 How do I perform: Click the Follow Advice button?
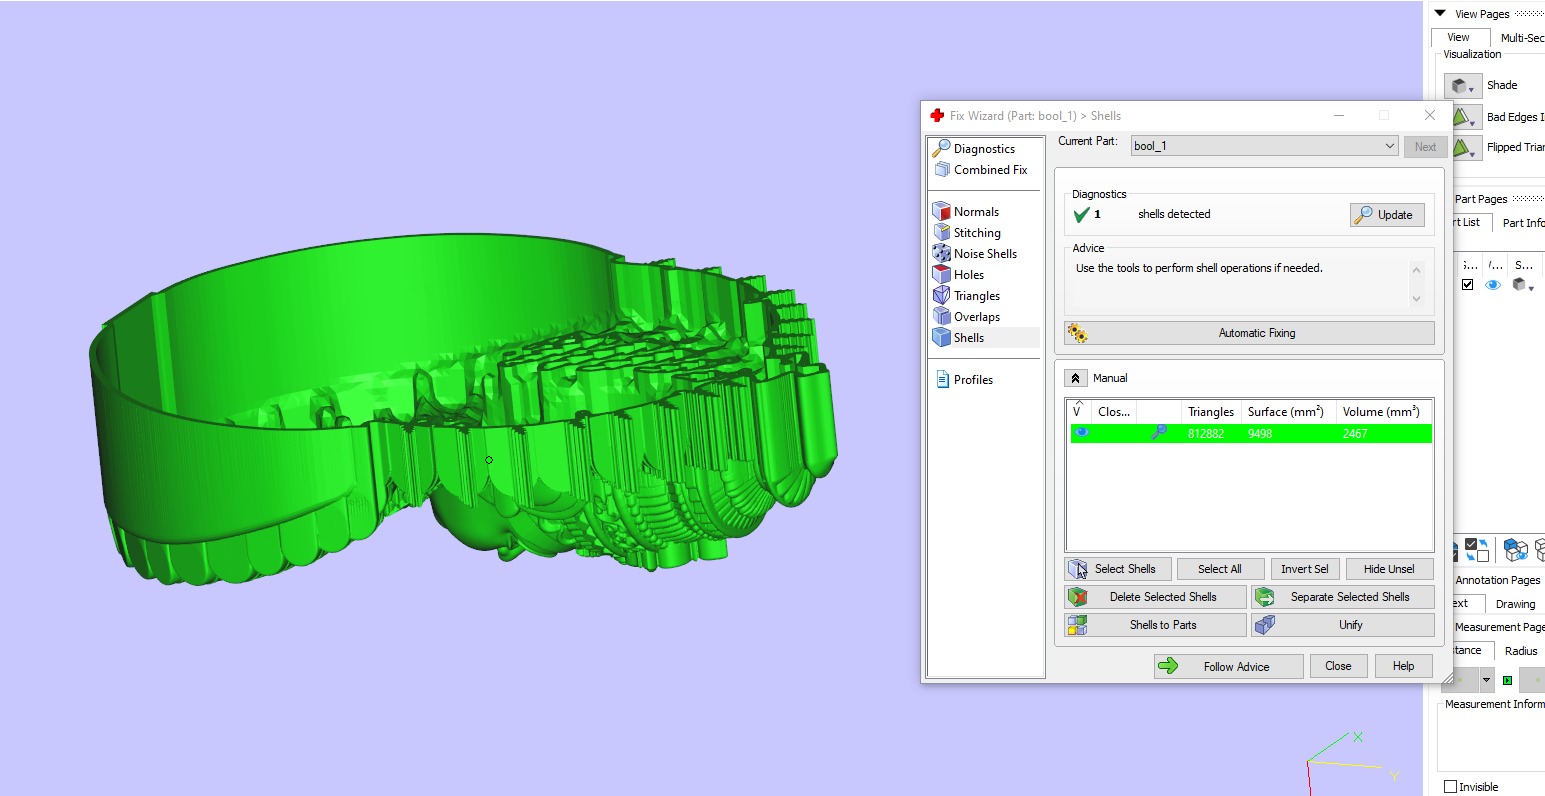[1228, 666]
